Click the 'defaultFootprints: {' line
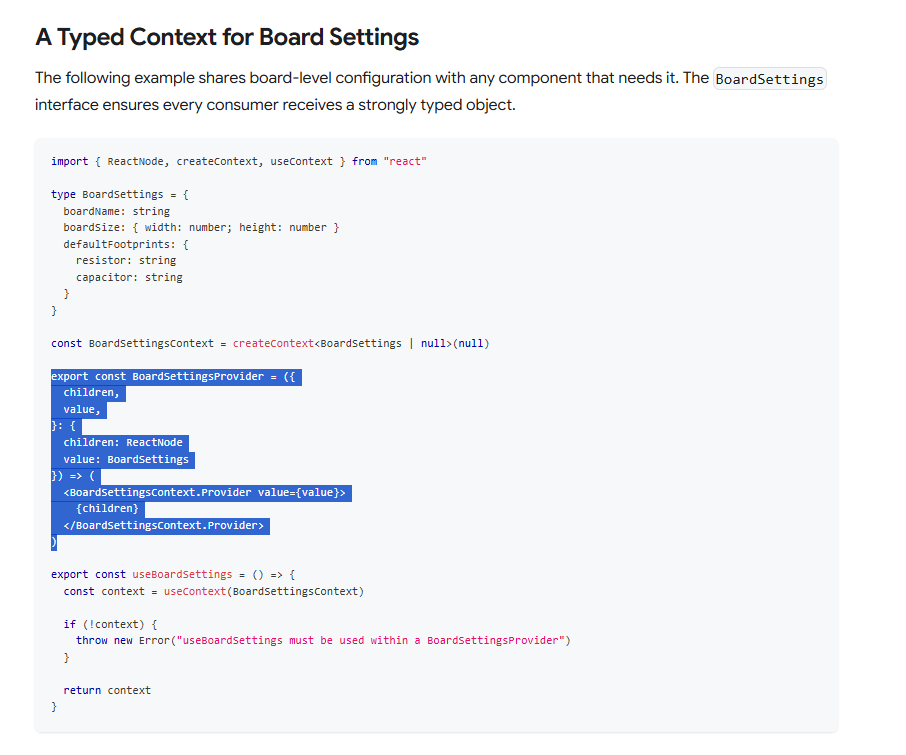Viewport: 906px width, 755px height. point(126,244)
